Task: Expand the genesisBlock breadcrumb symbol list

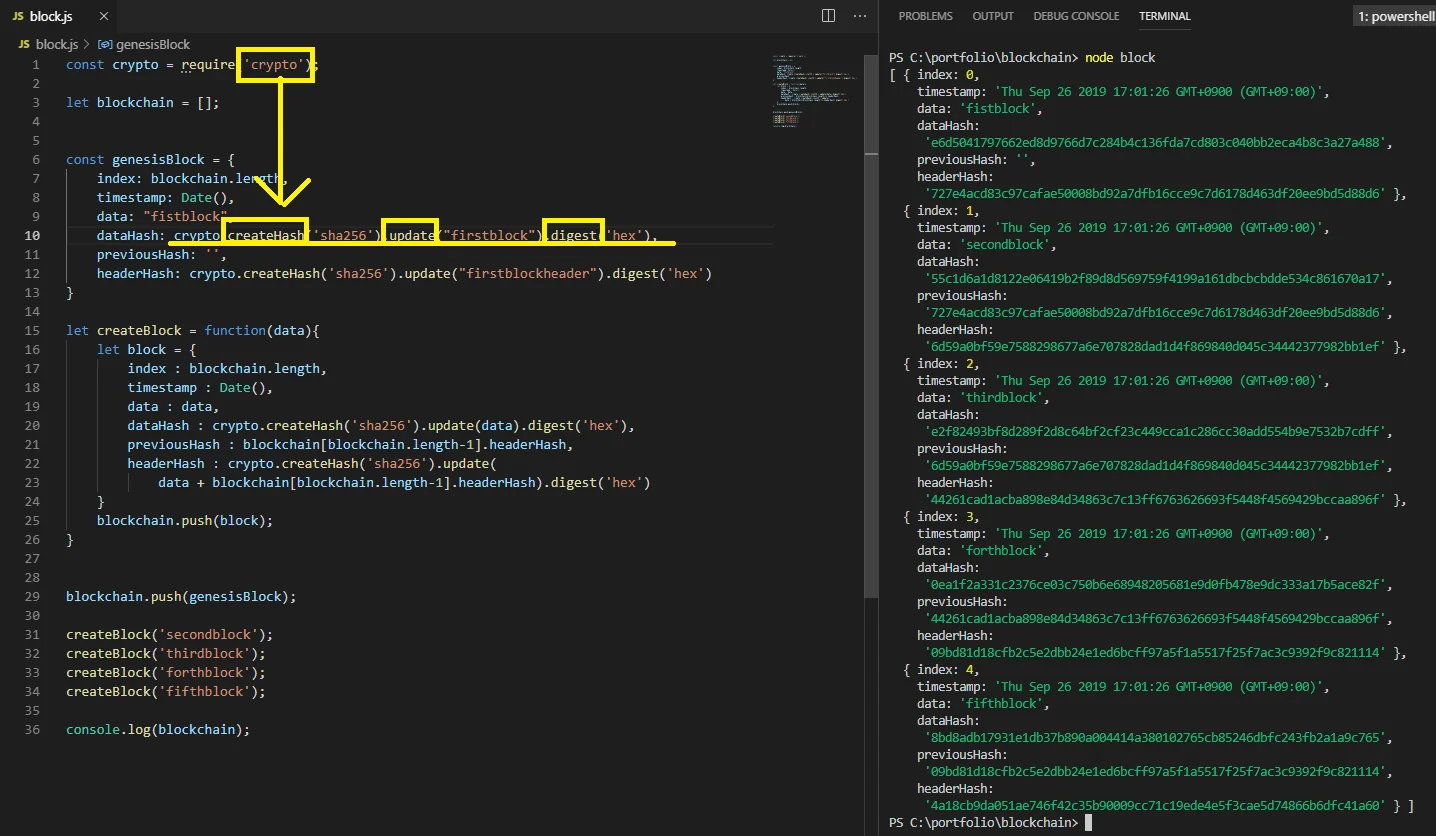Action: 152,45
